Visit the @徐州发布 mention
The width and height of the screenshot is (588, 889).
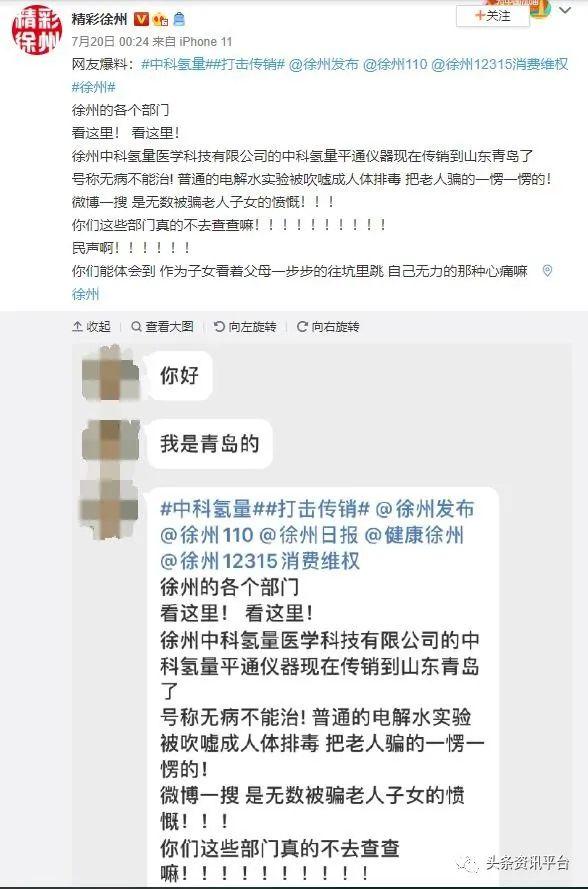324,64
